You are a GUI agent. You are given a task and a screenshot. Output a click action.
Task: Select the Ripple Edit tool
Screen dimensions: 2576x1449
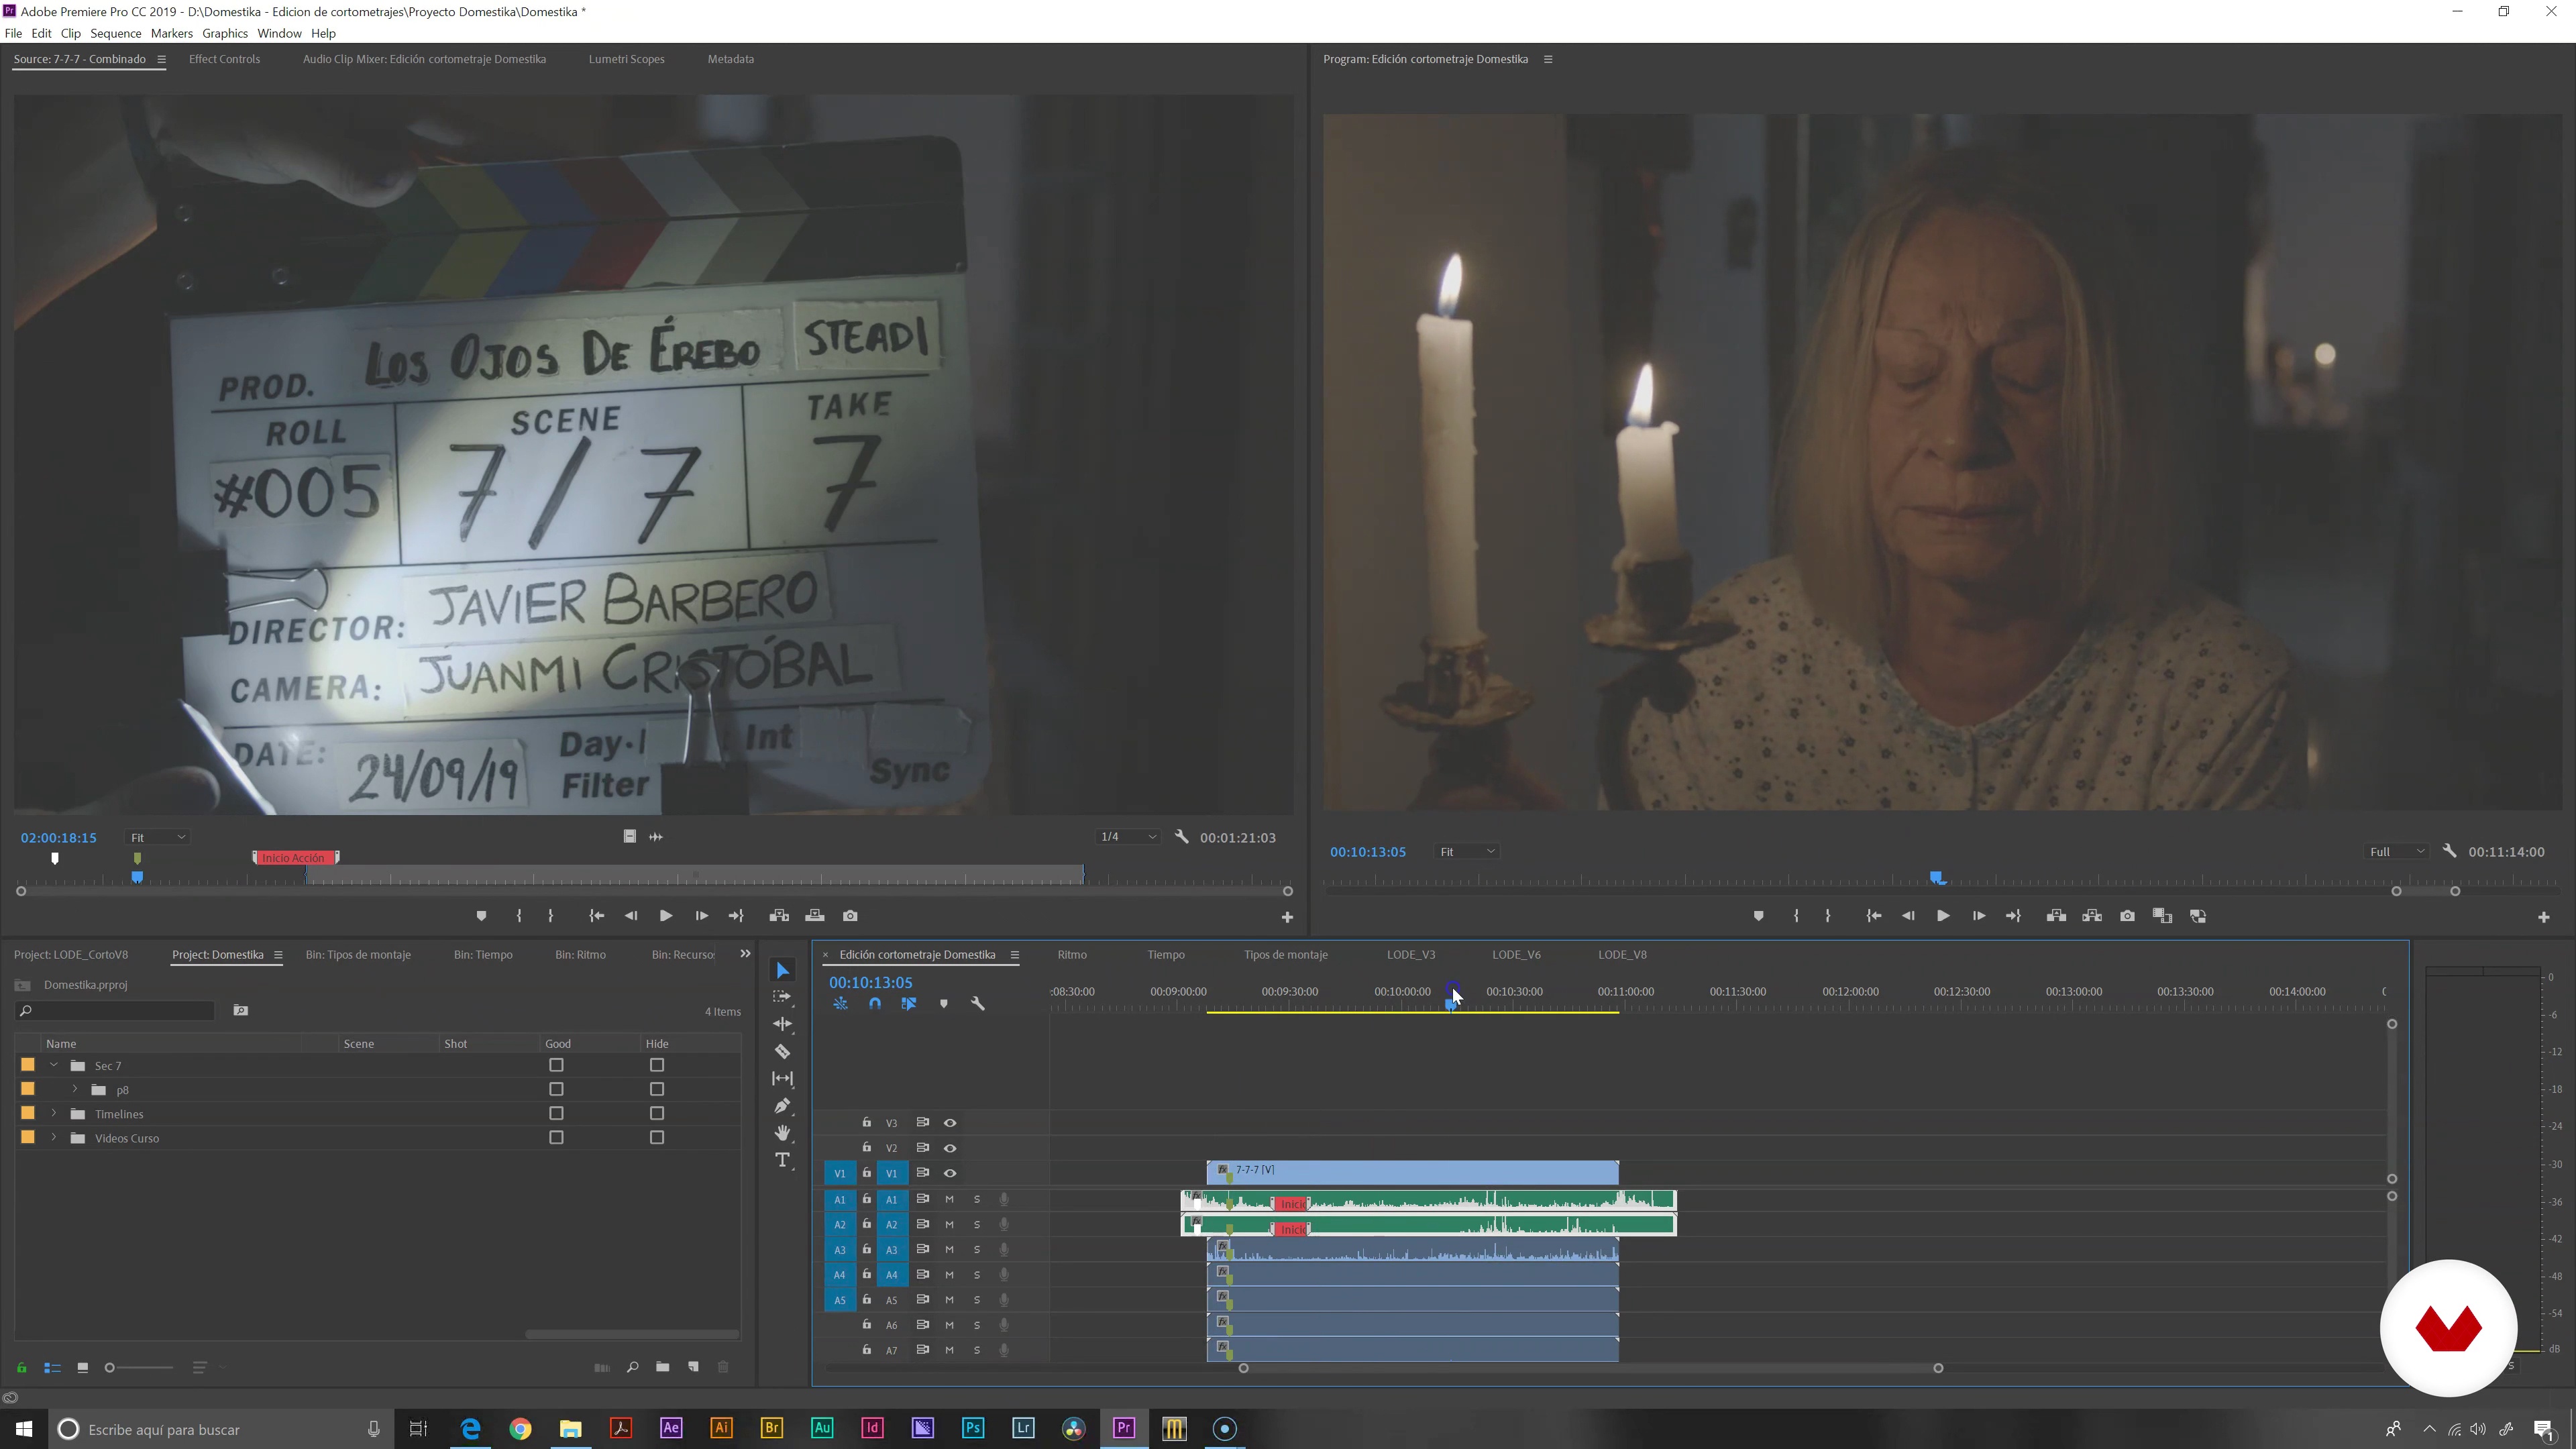782,1024
